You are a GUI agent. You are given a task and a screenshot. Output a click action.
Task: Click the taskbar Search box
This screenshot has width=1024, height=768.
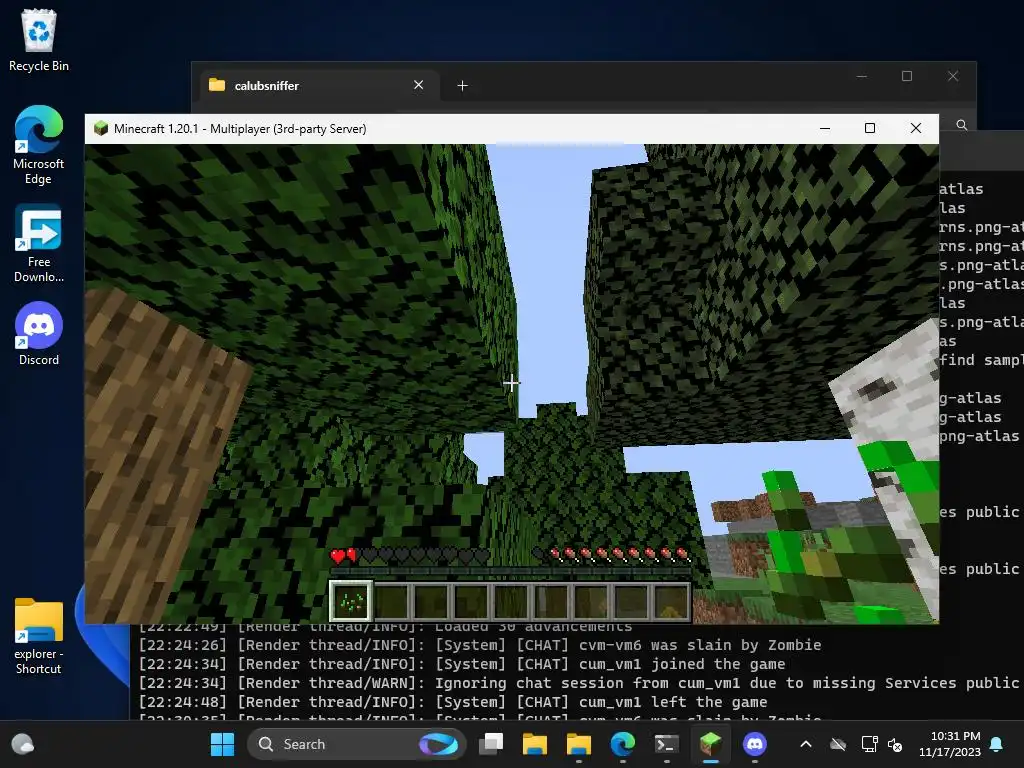pyautogui.click(x=357, y=744)
